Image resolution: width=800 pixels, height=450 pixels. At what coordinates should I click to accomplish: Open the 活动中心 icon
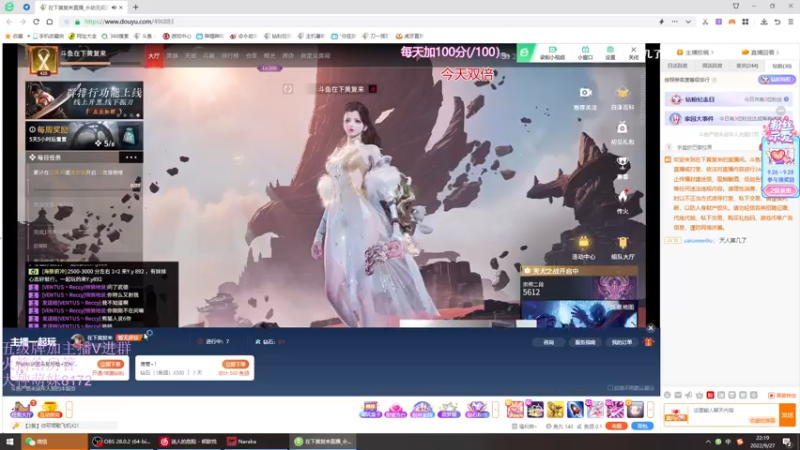pos(583,248)
